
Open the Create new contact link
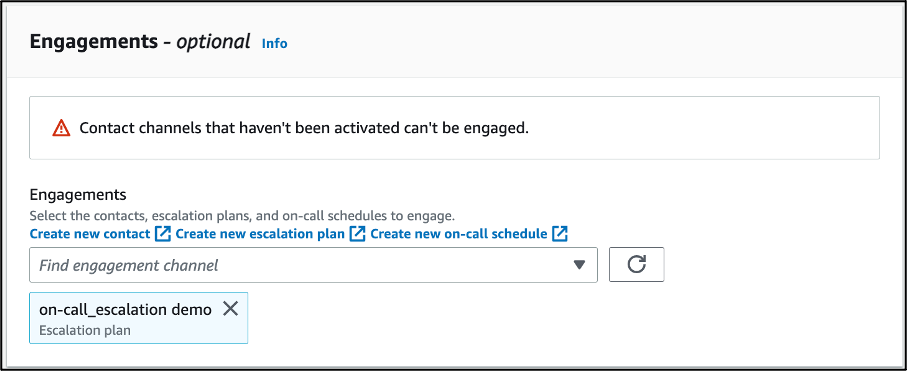pos(90,234)
